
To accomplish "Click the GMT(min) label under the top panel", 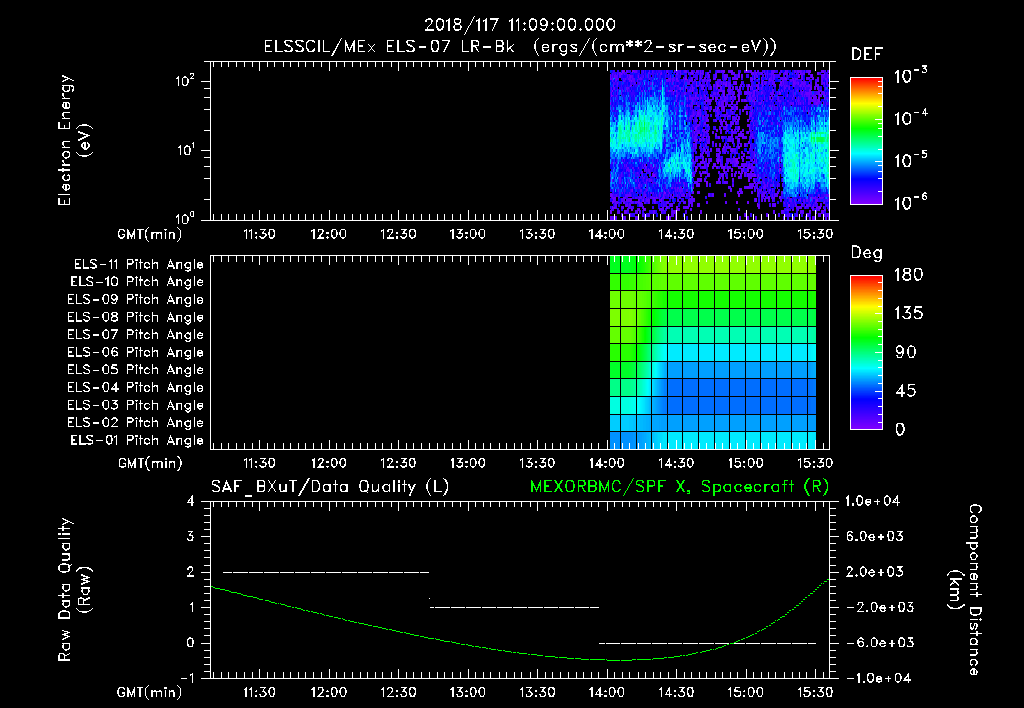I will (x=150, y=234).
